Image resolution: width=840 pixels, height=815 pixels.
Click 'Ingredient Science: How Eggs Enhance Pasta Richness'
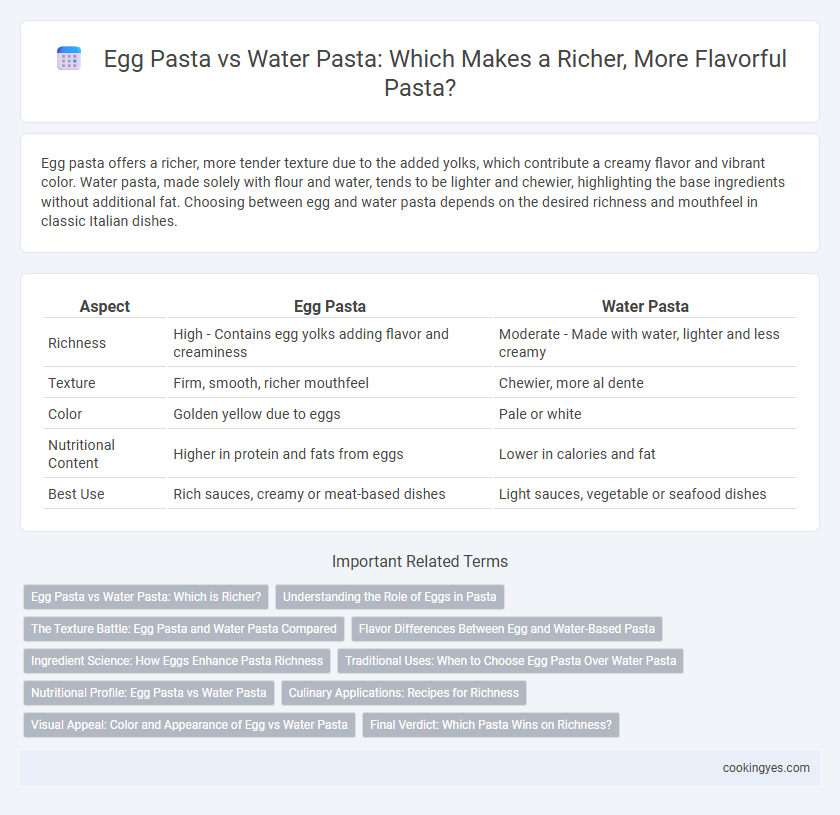[177, 661]
